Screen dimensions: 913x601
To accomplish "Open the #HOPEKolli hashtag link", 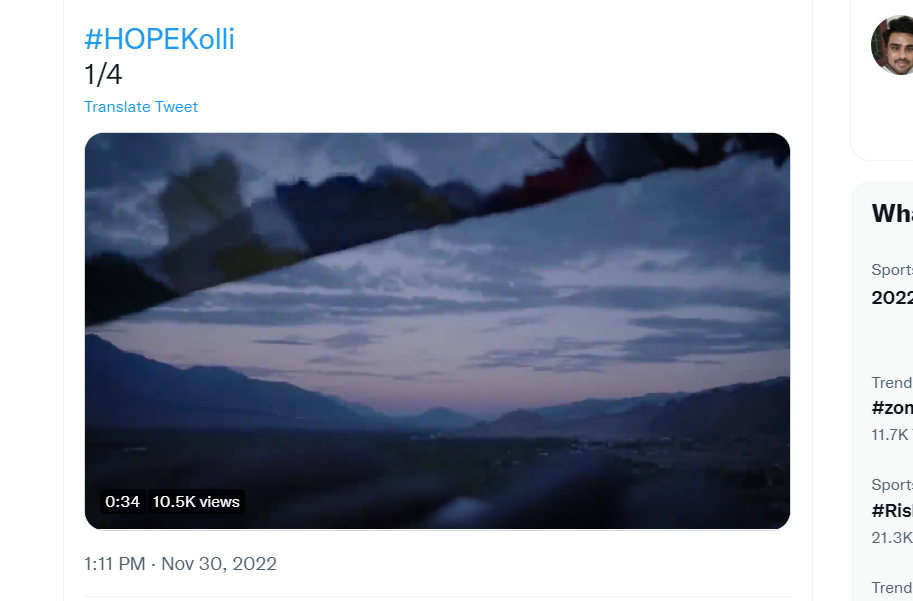I will pyautogui.click(x=159, y=39).
